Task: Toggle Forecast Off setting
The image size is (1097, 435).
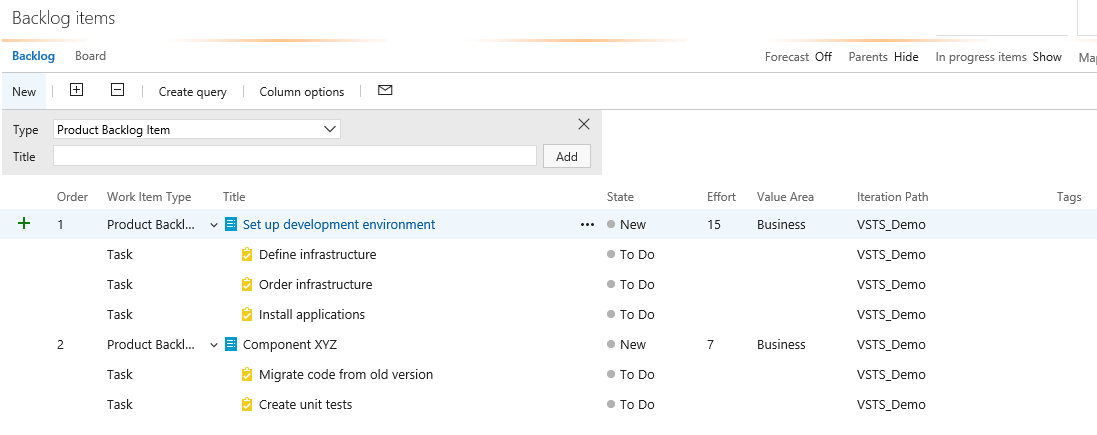Action: click(x=823, y=57)
